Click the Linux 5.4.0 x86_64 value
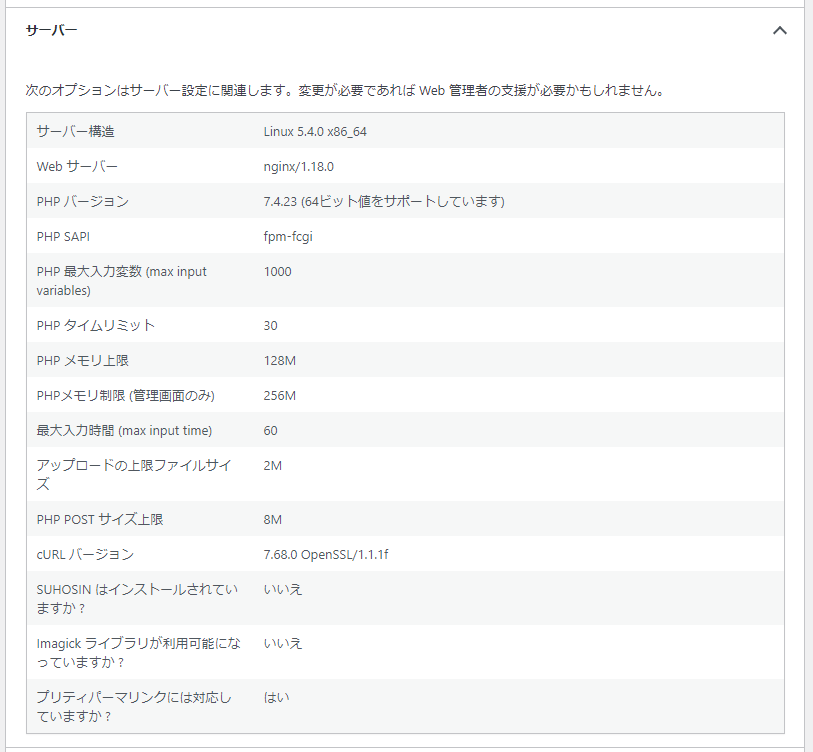 [308, 131]
